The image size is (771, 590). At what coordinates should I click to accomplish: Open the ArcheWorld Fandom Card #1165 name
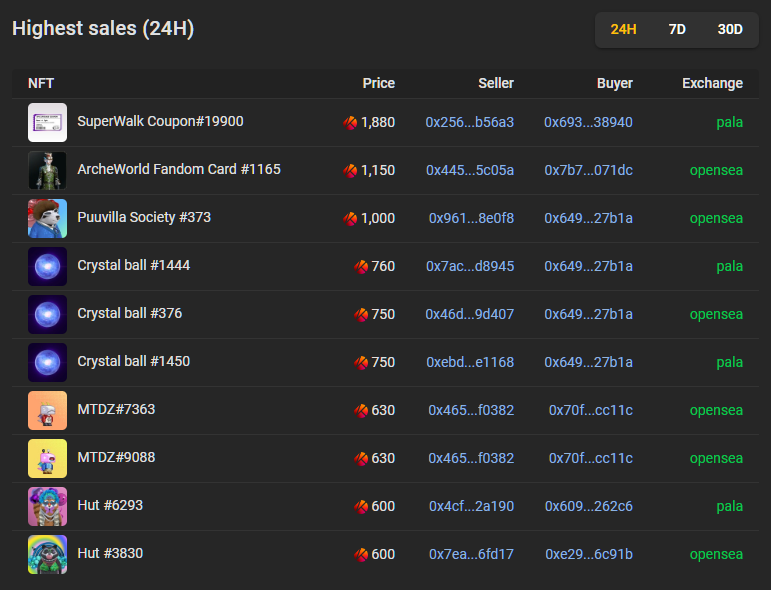click(x=179, y=169)
